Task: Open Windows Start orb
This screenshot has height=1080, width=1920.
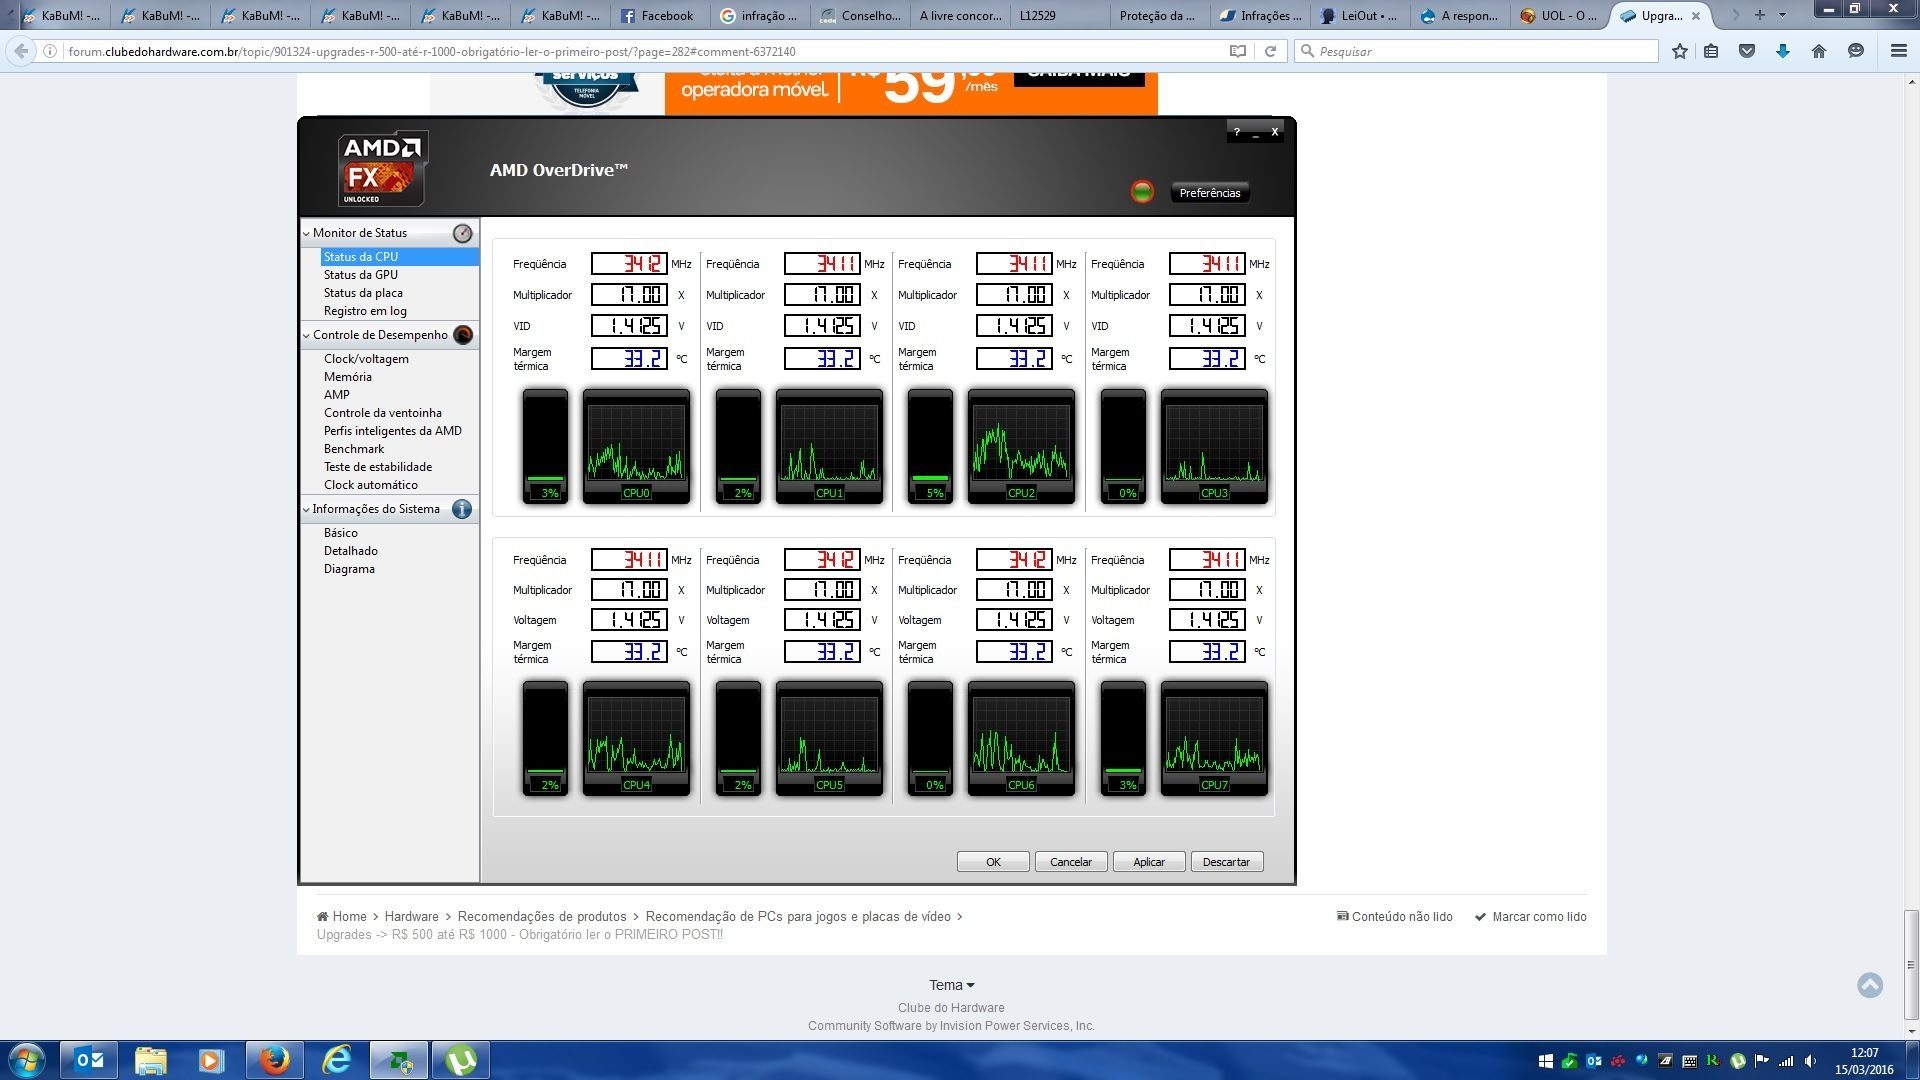Action: (x=27, y=1060)
